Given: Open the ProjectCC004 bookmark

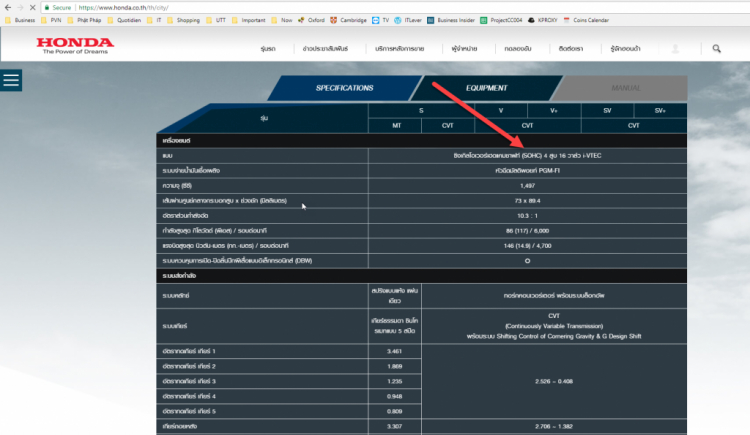Looking at the screenshot, I should (501, 20).
